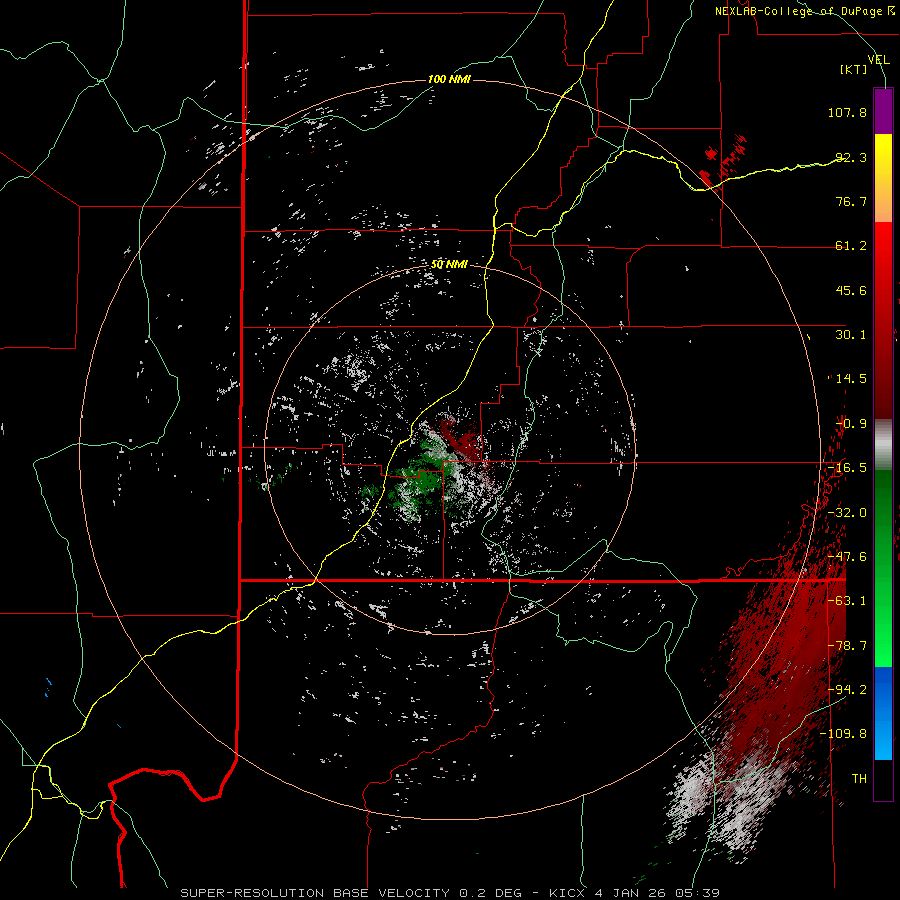900x900 pixels.
Task: Select the 61.2 legend value
Action: [851, 246]
